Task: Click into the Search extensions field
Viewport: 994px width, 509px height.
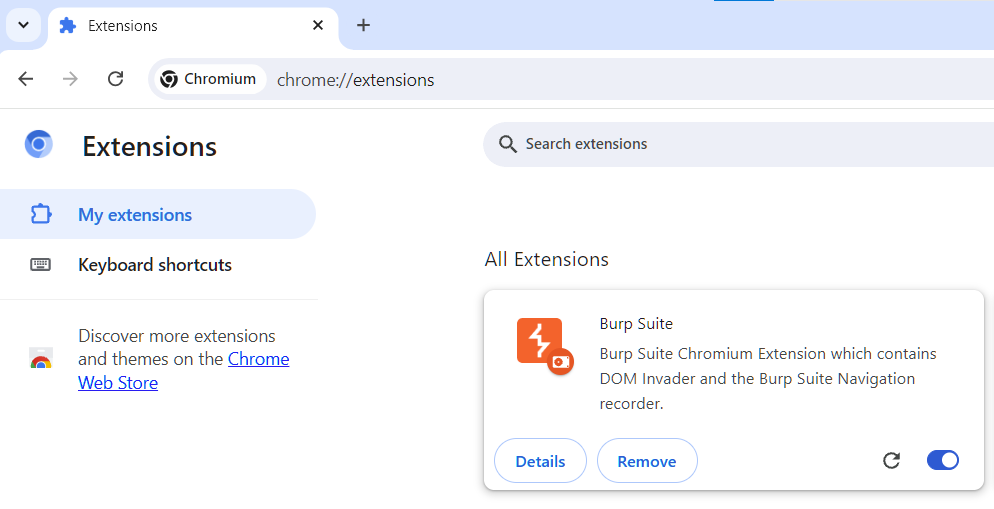Action: (x=739, y=144)
